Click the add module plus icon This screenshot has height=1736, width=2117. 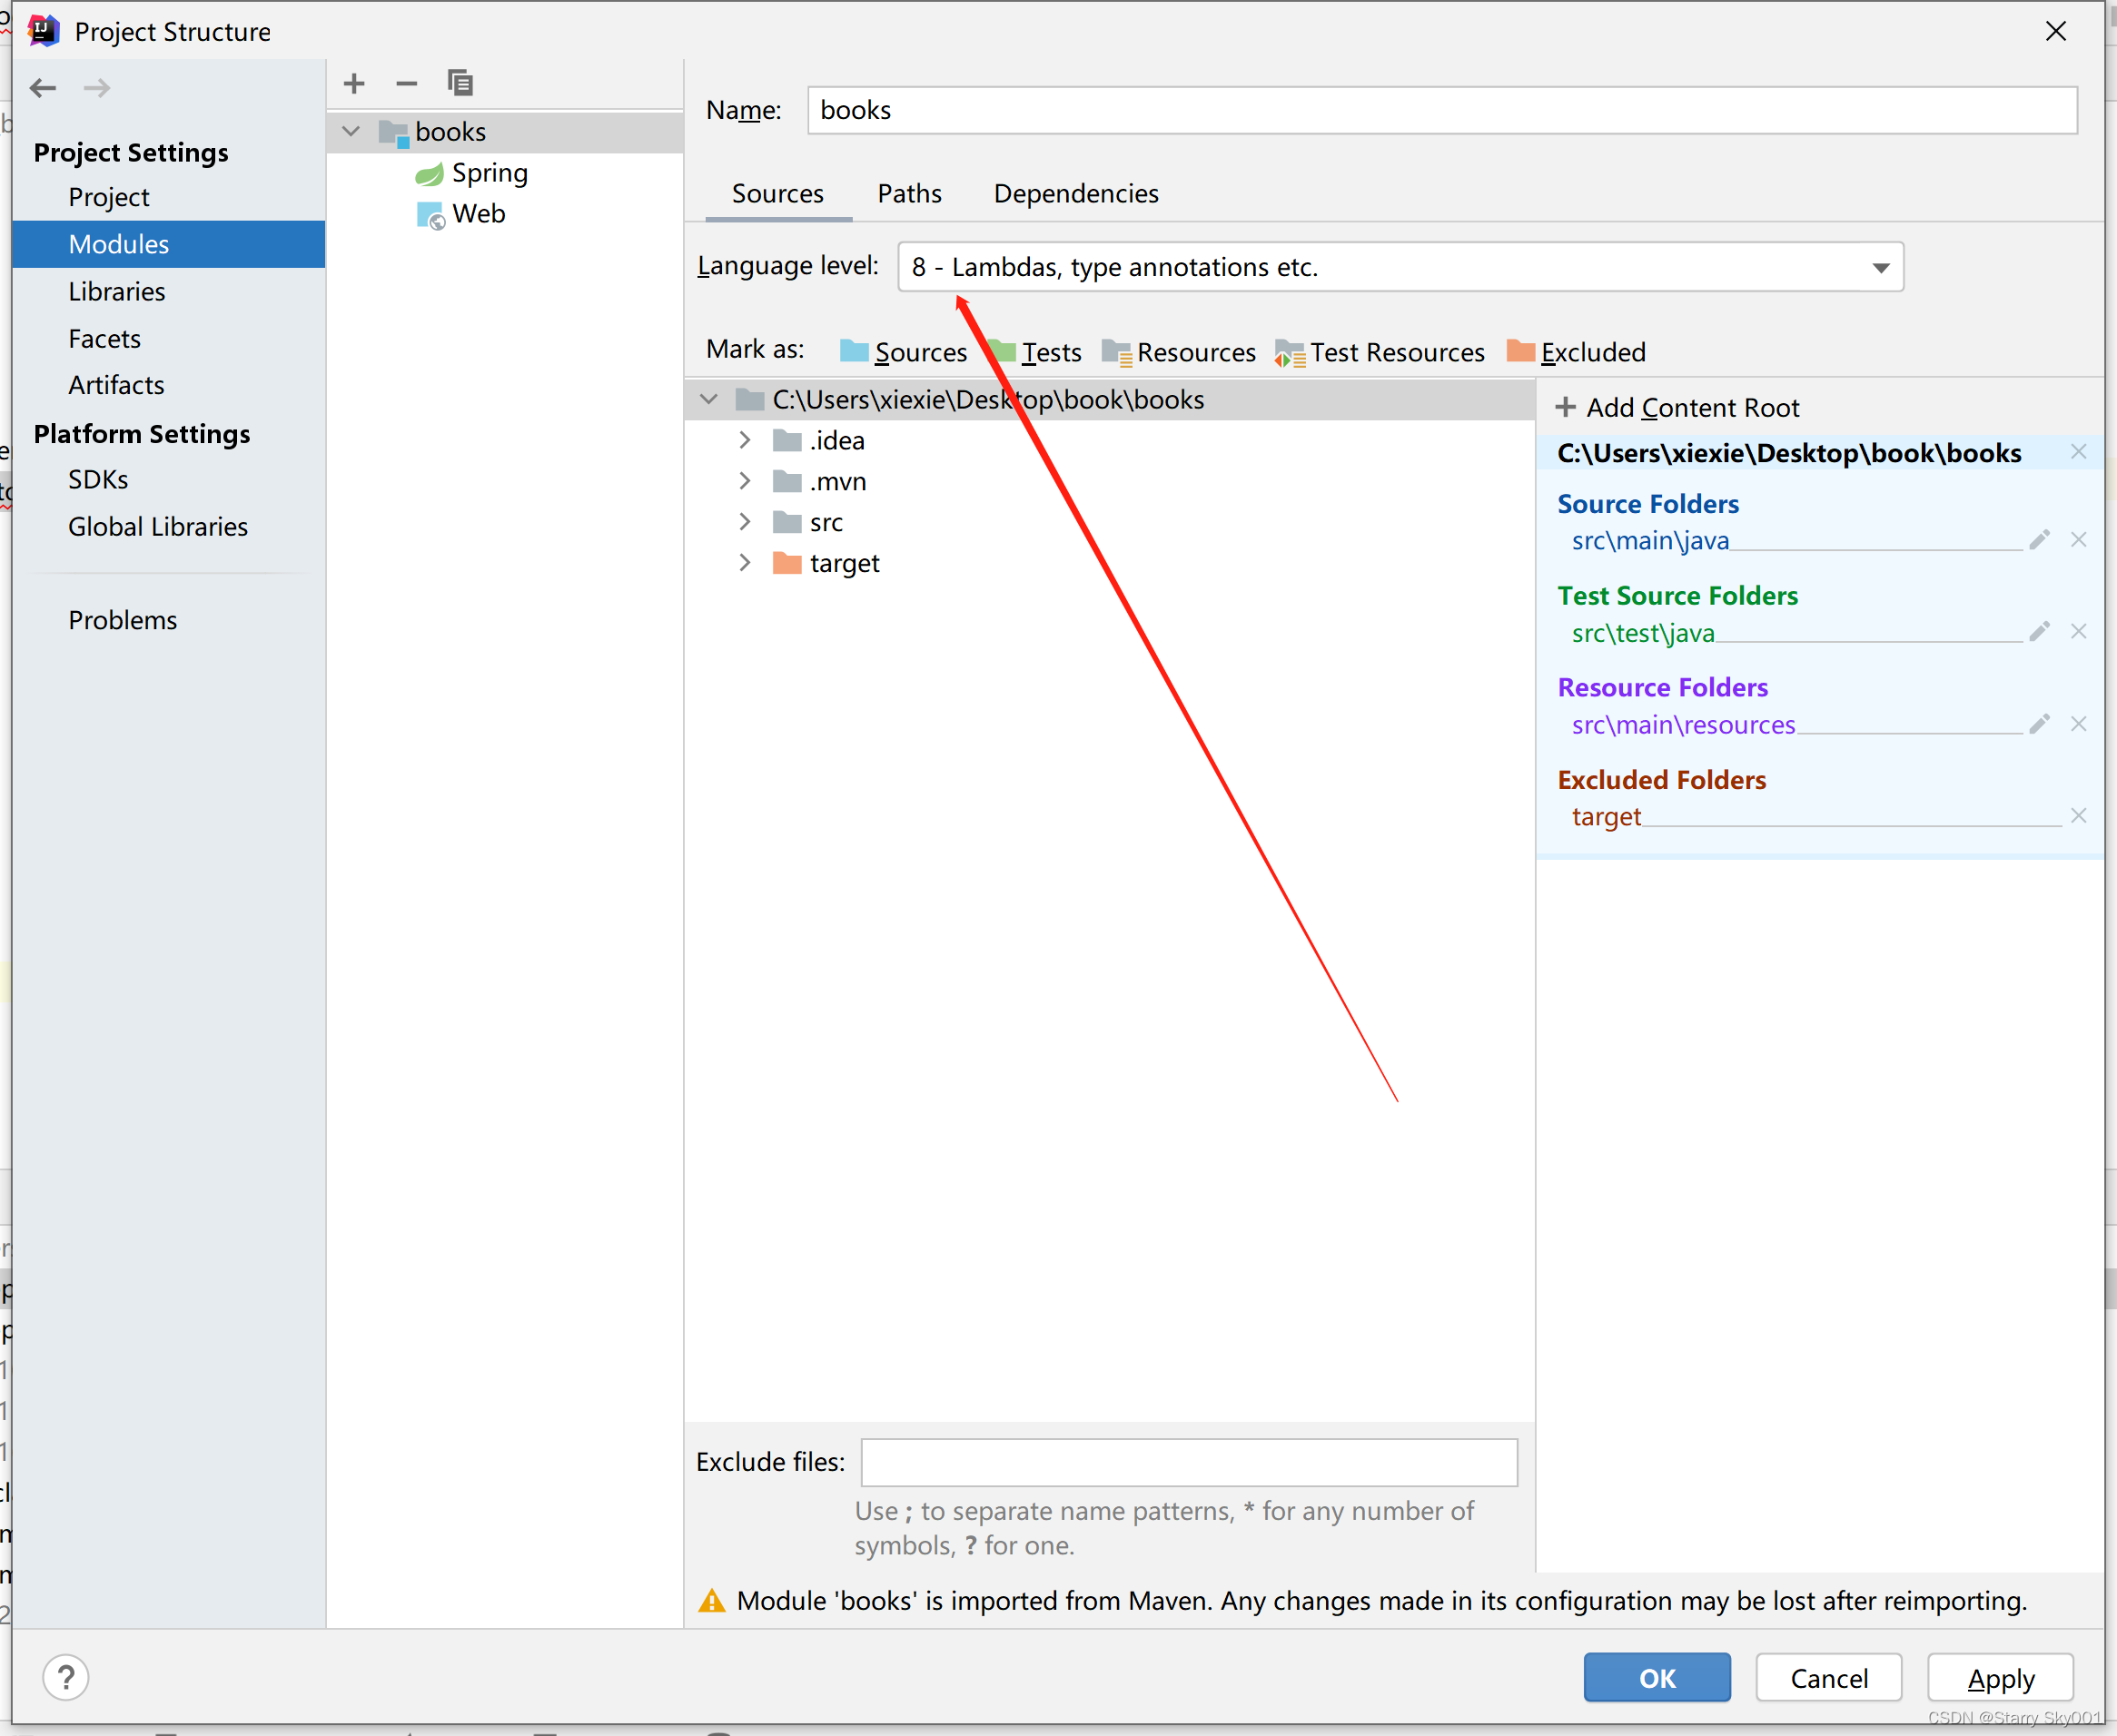tap(354, 84)
